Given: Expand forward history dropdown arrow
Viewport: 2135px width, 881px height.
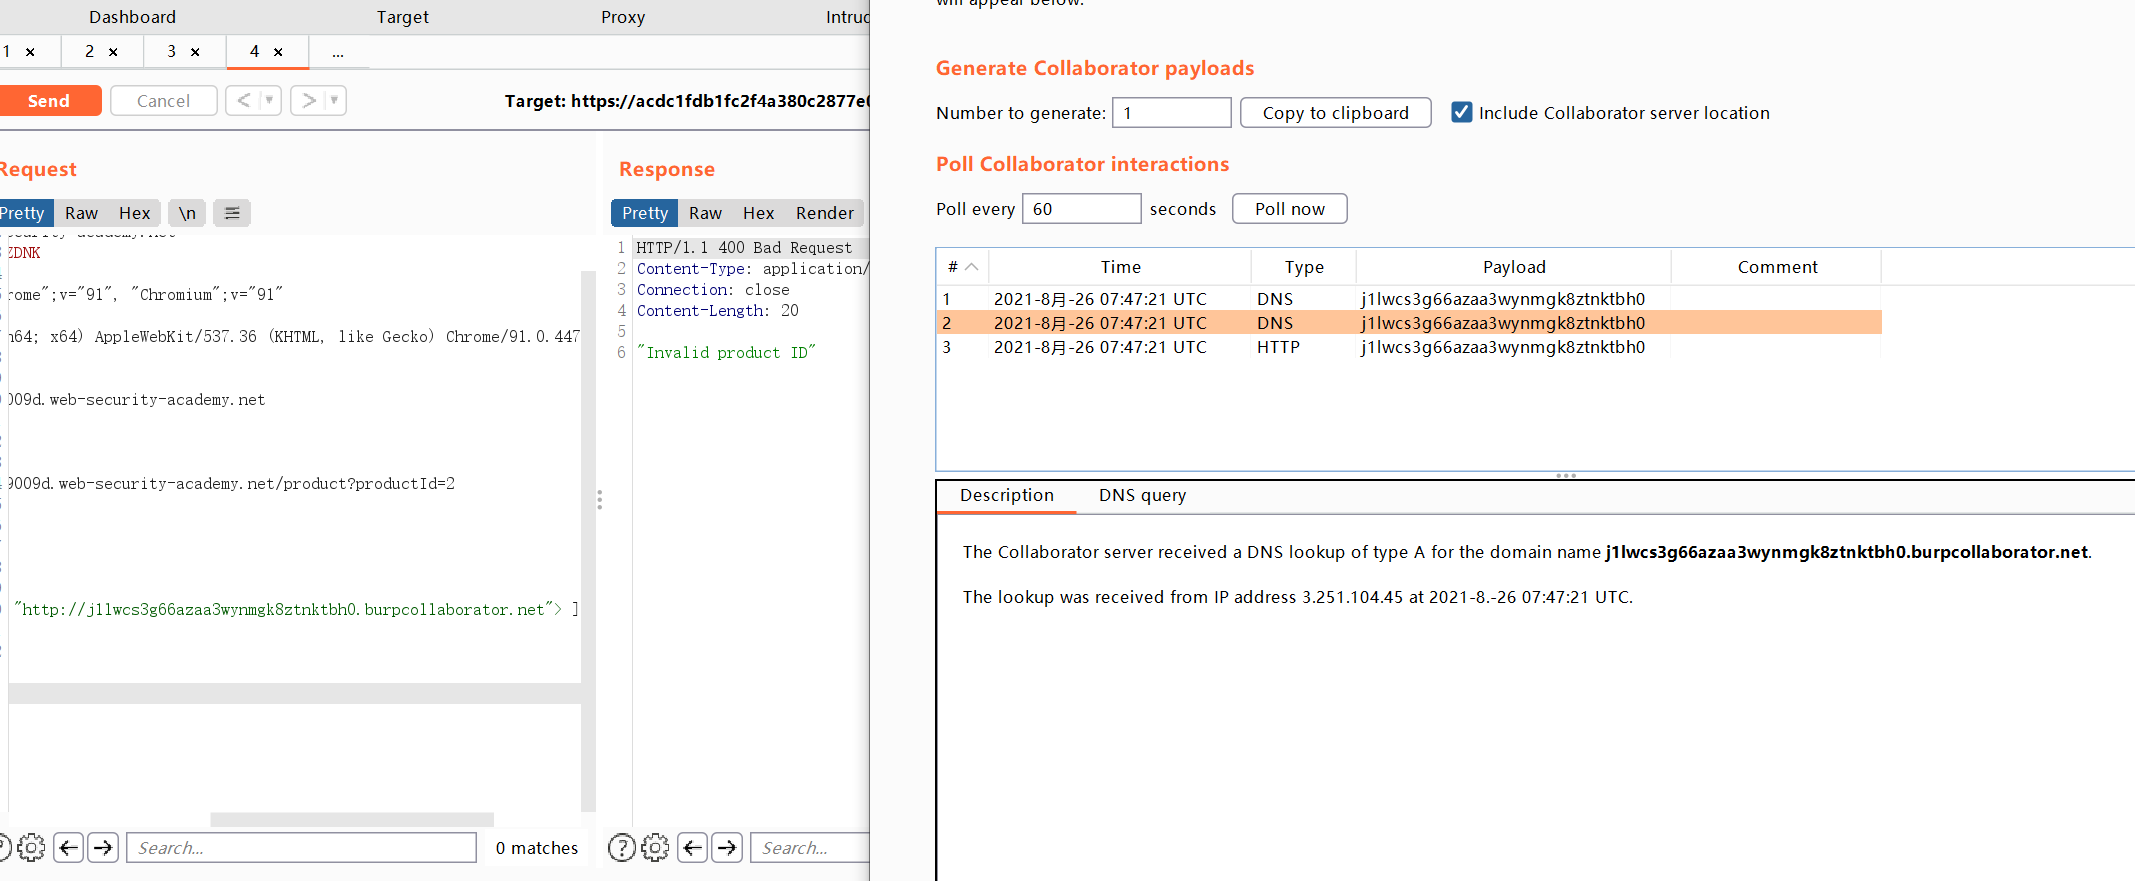Looking at the screenshot, I should (x=334, y=100).
